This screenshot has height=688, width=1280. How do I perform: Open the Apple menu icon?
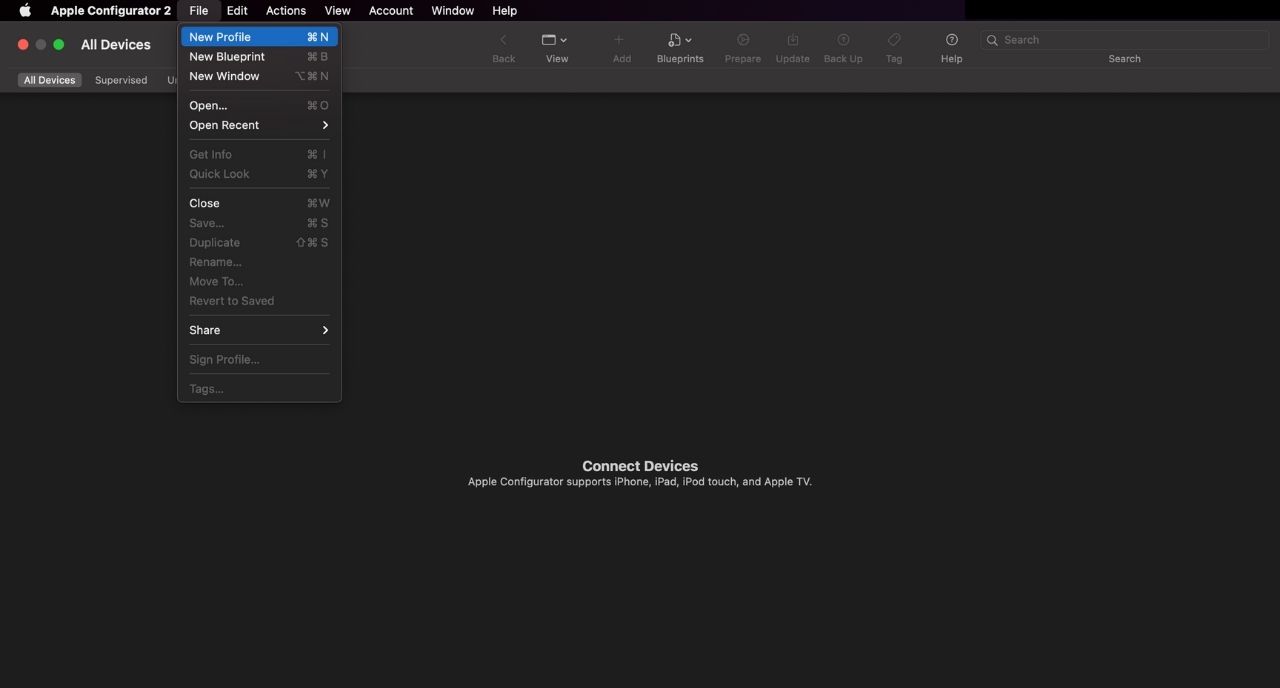25,10
